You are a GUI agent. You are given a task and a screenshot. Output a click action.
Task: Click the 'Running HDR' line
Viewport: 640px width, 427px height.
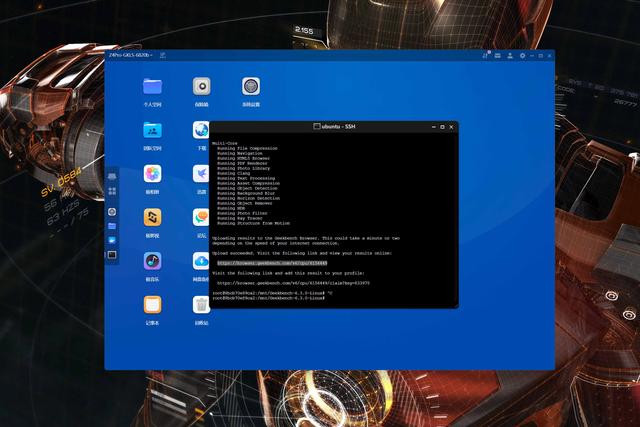click(231, 208)
